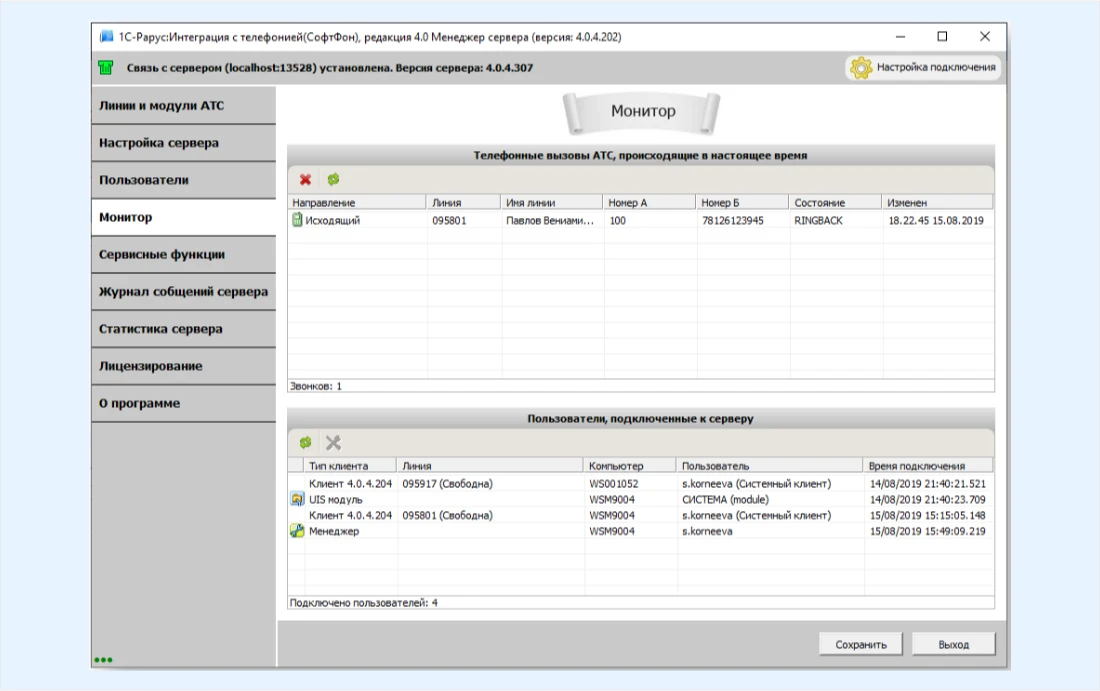The image size is (1100, 691).
Task: Click the green server connection status icon
Action: 106,67
